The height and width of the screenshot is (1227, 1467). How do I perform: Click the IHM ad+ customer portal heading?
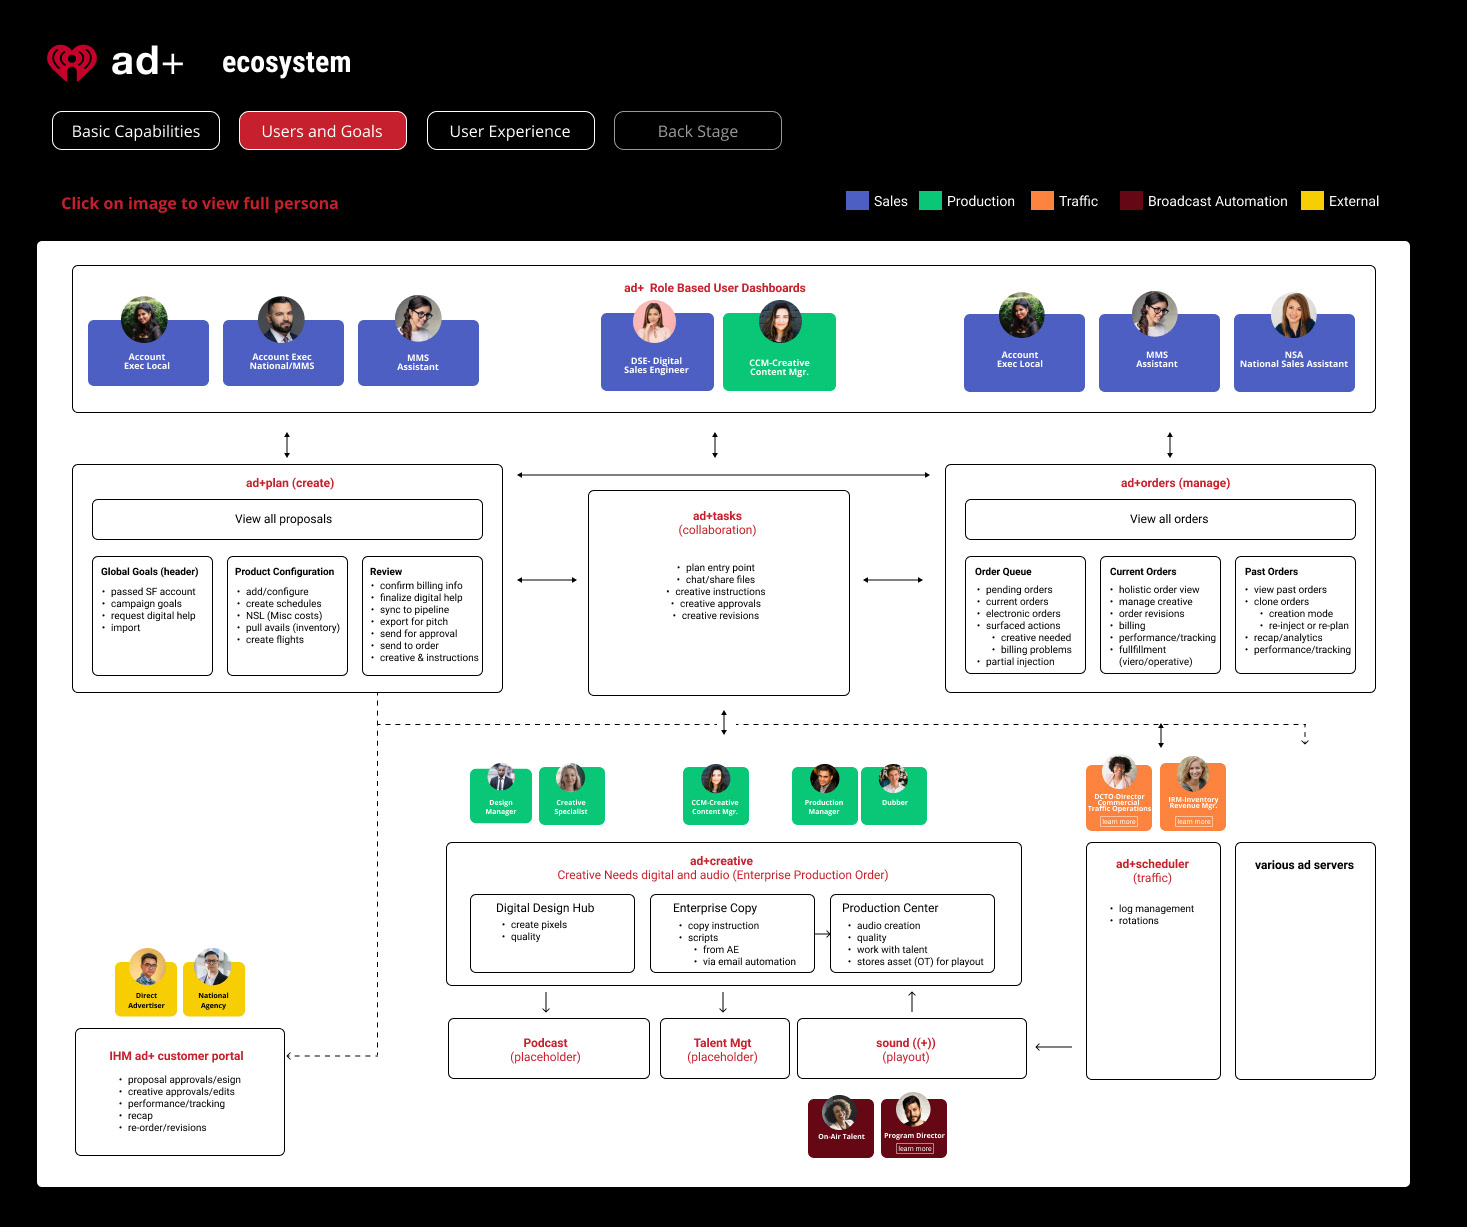pyautogui.click(x=176, y=1056)
